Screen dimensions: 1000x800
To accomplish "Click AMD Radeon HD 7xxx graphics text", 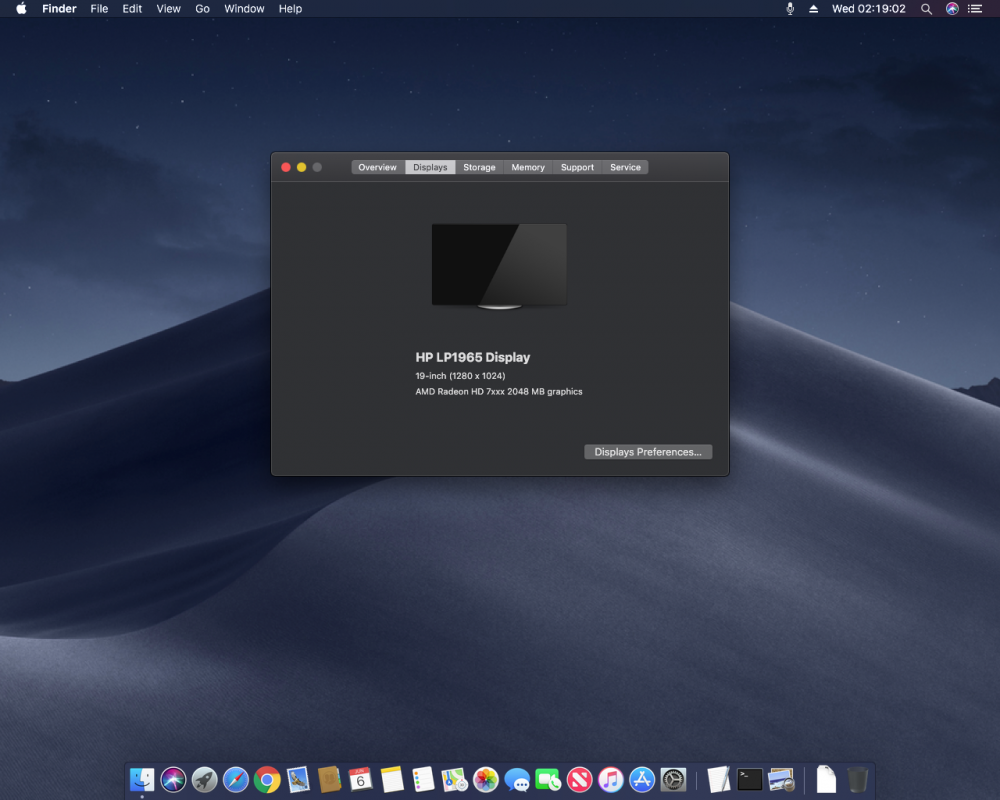I will pos(499,392).
